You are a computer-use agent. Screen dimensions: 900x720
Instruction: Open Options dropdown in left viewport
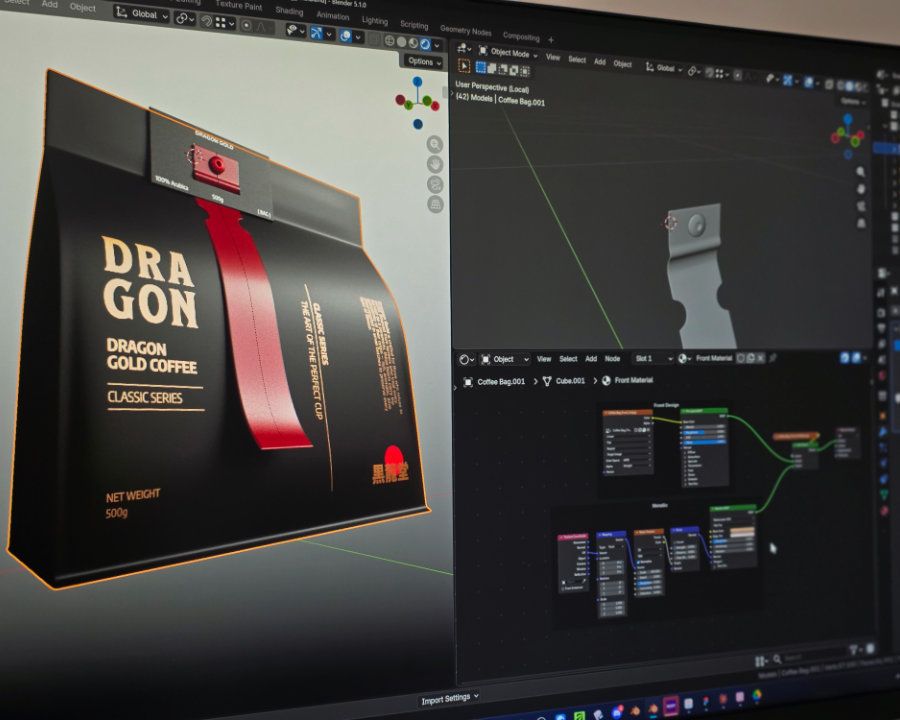425,61
